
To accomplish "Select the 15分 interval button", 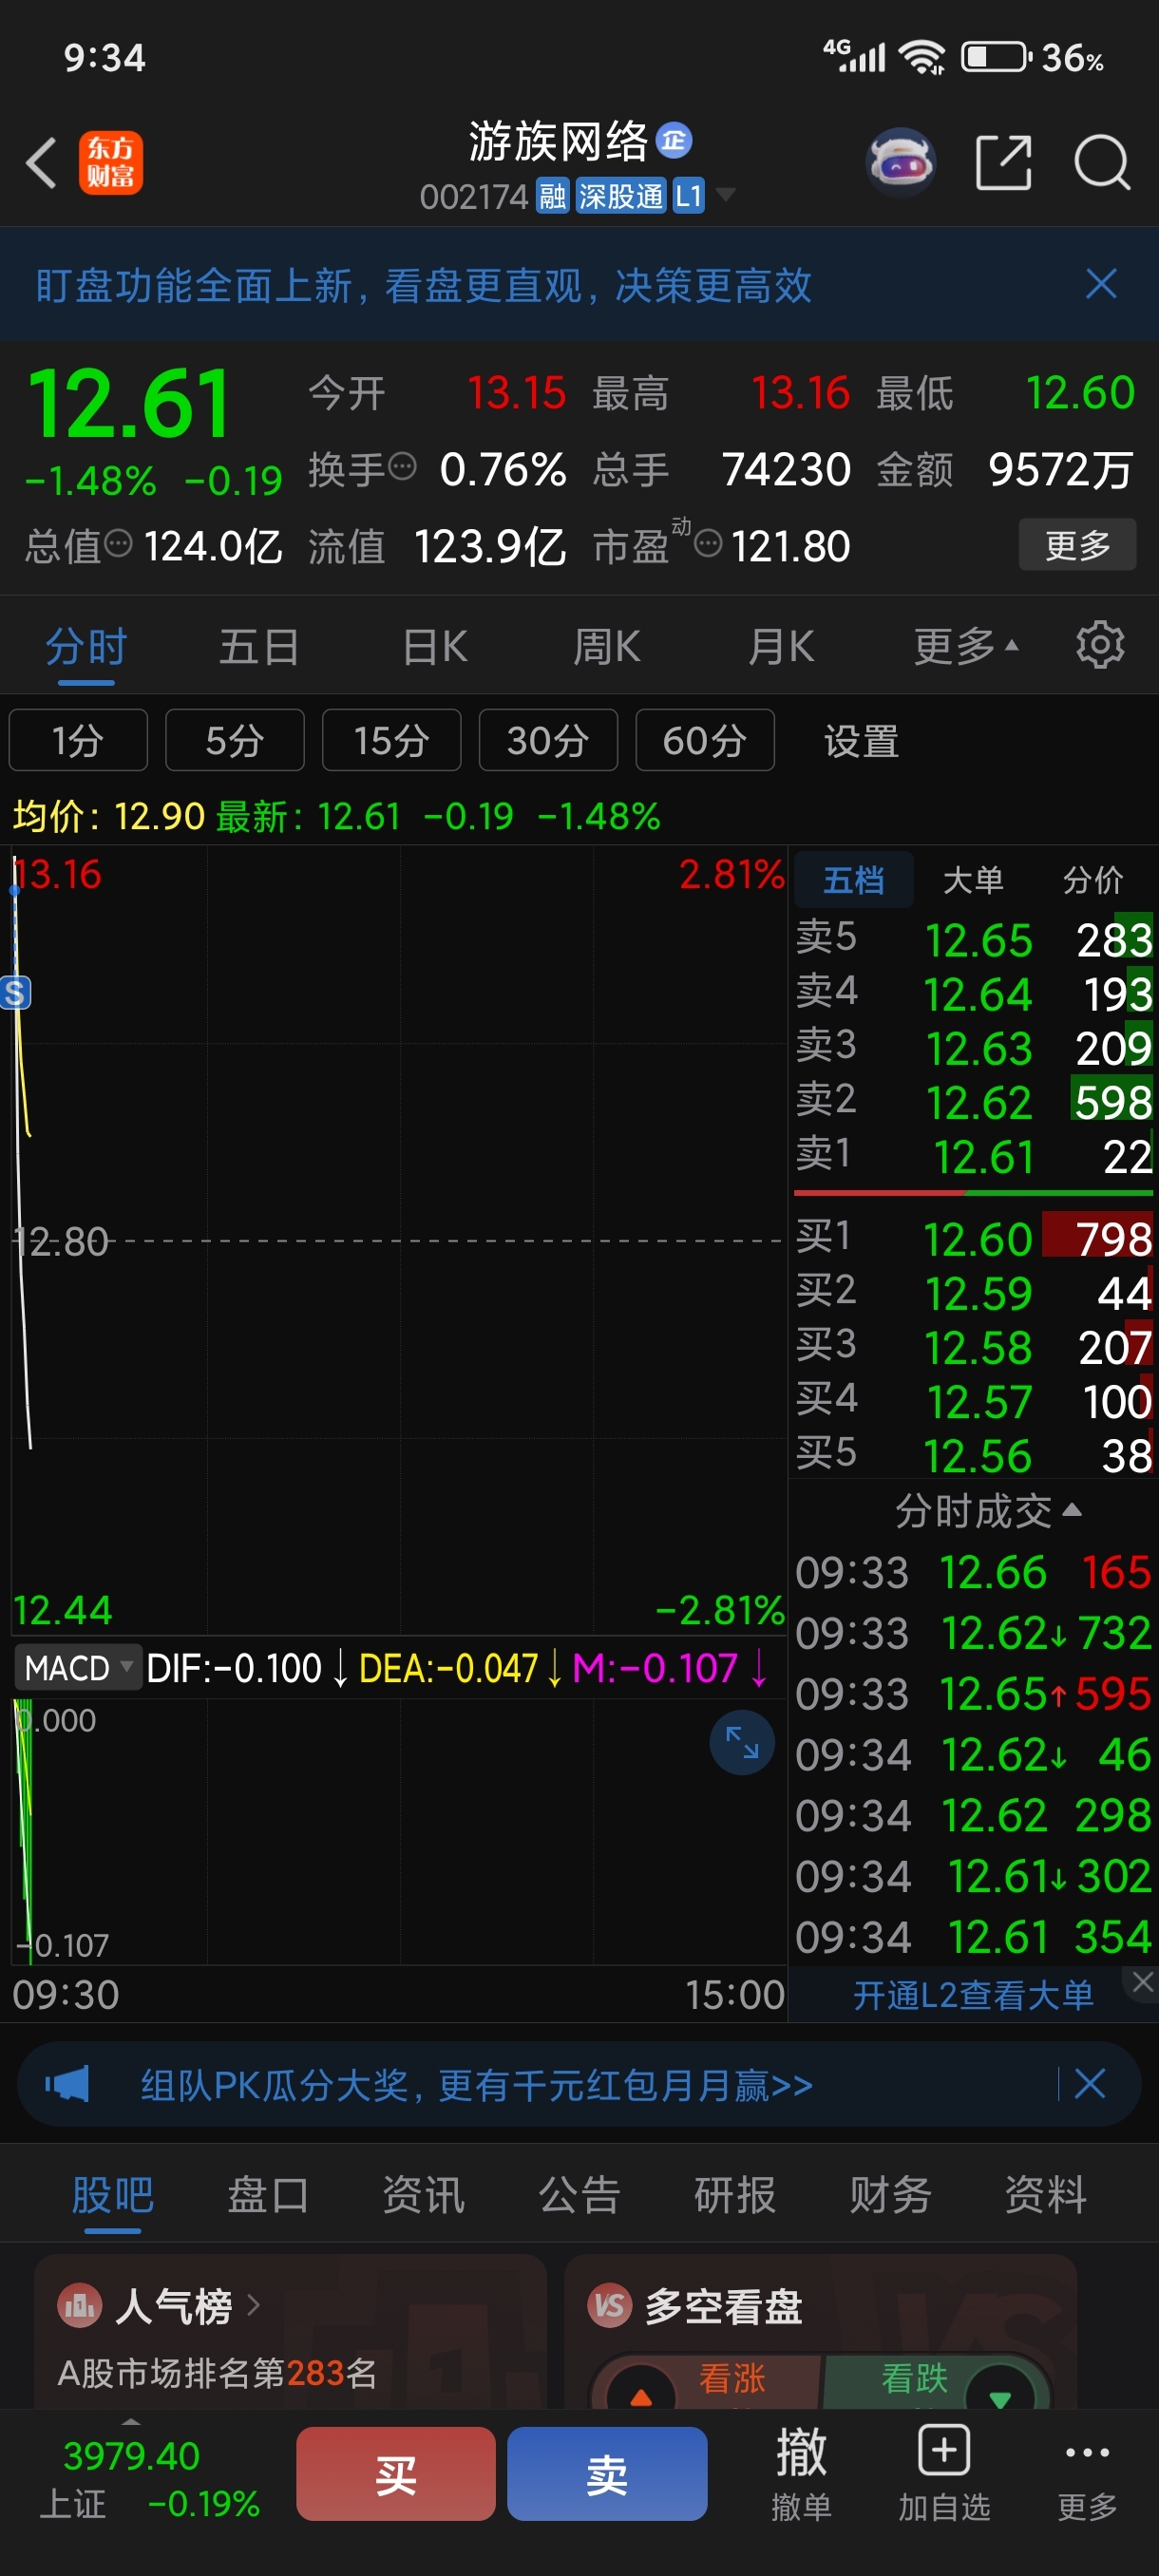I will (392, 741).
